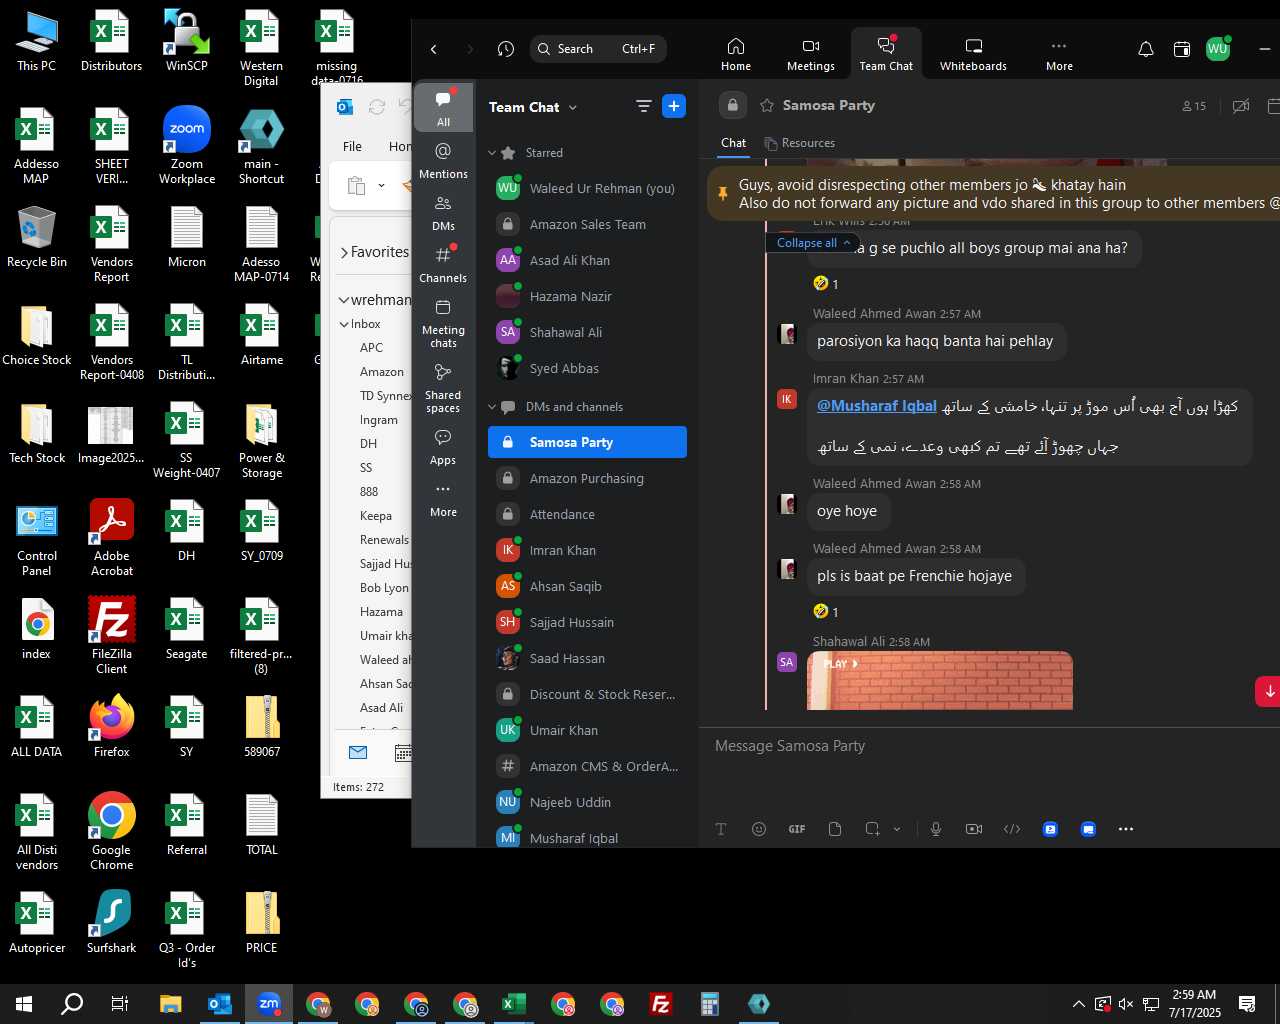Start a video meeting from chat header
Image resolution: width=1280 pixels, height=1024 pixels.
coord(1241,106)
